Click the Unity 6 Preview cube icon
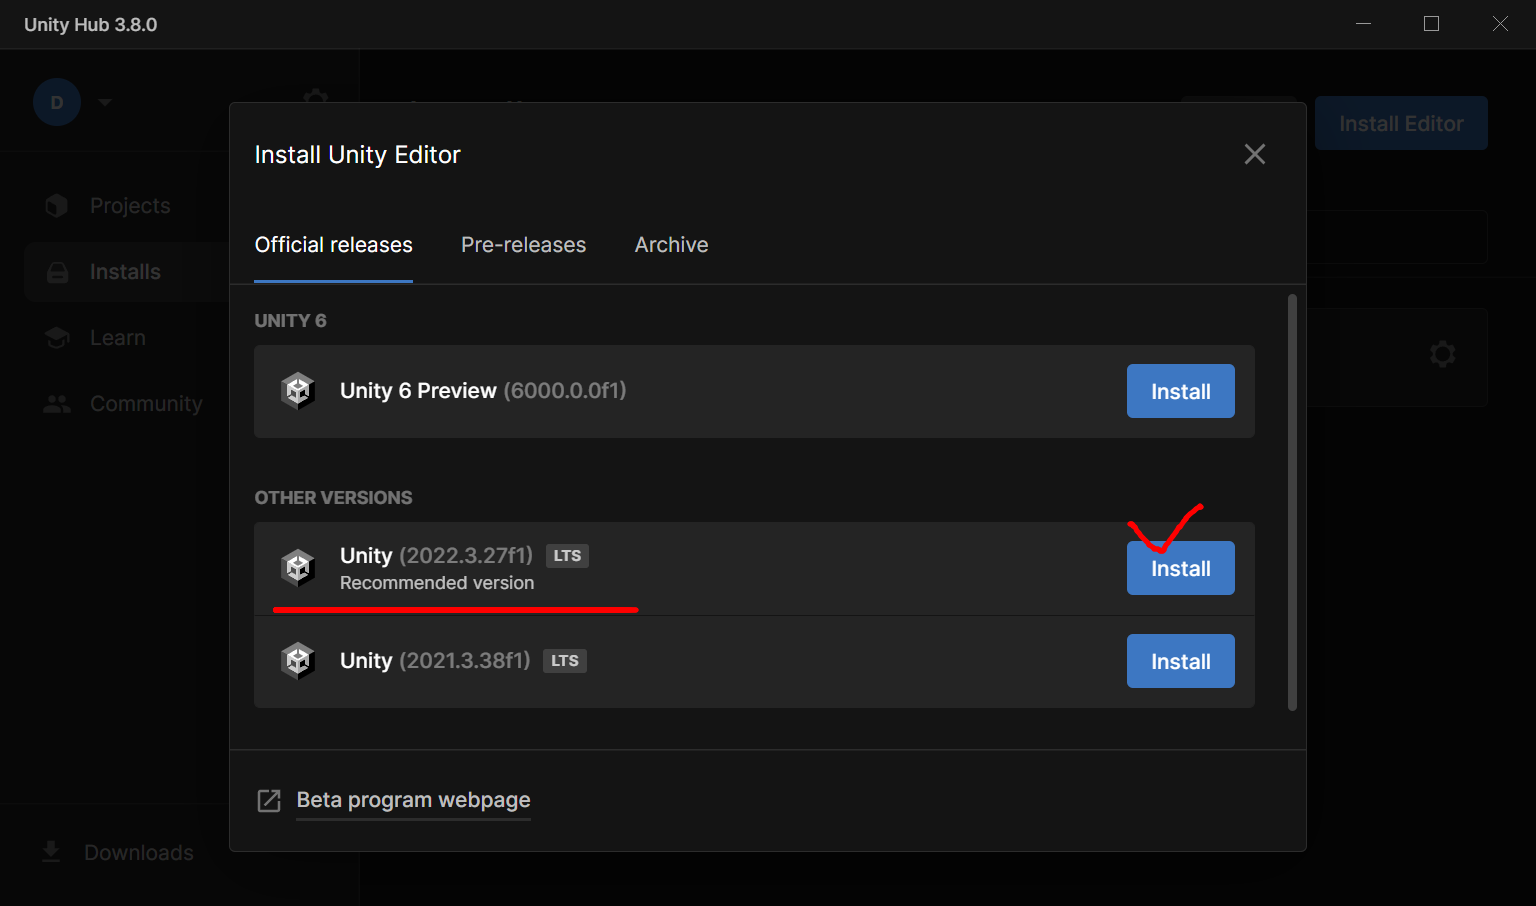Image resolution: width=1536 pixels, height=906 pixels. tap(298, 391)
